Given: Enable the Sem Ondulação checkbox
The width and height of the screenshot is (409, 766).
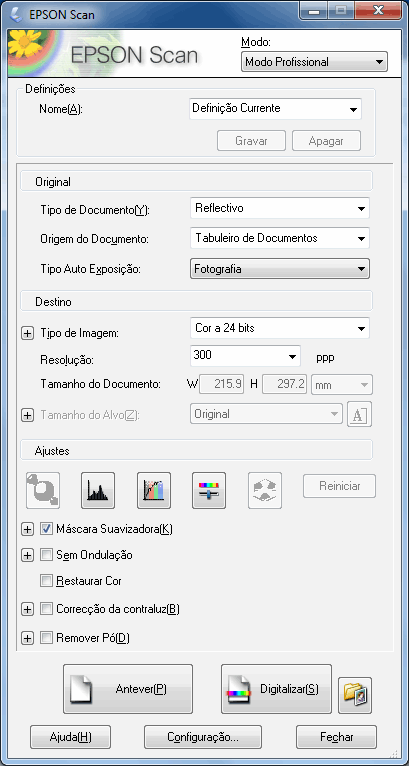Looking at the screenshot, I should coord(46,555).
